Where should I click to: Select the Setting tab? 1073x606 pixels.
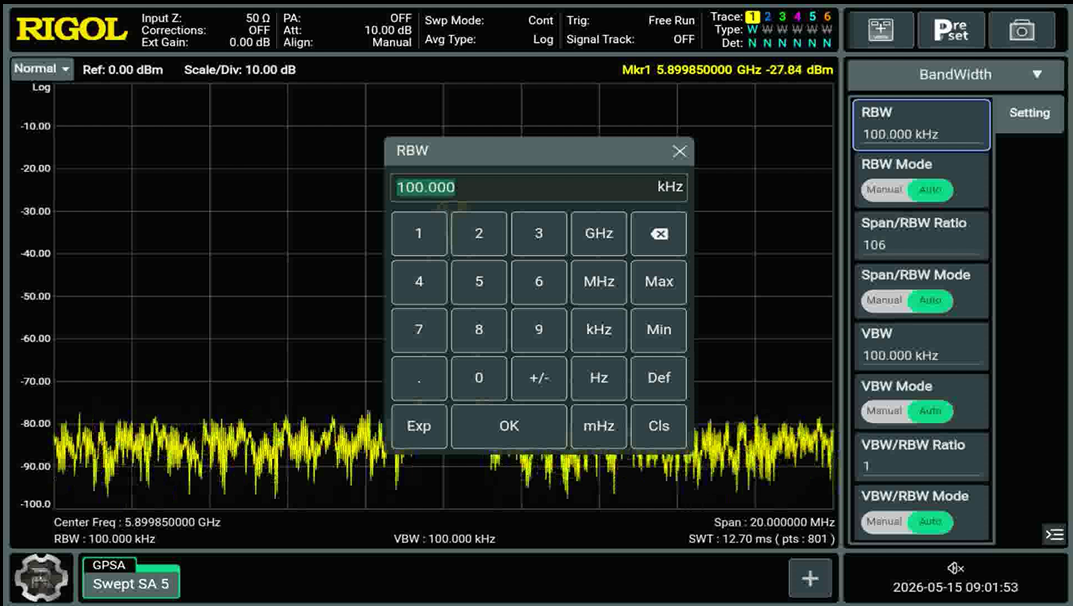(x=1029, y=114)
